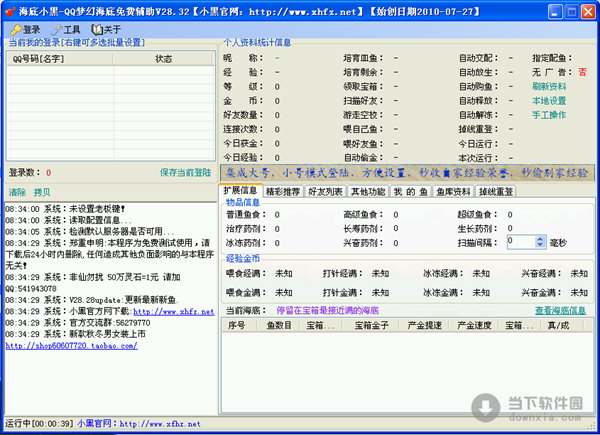Click the 扫描间隔 input field

pos(521,242)
